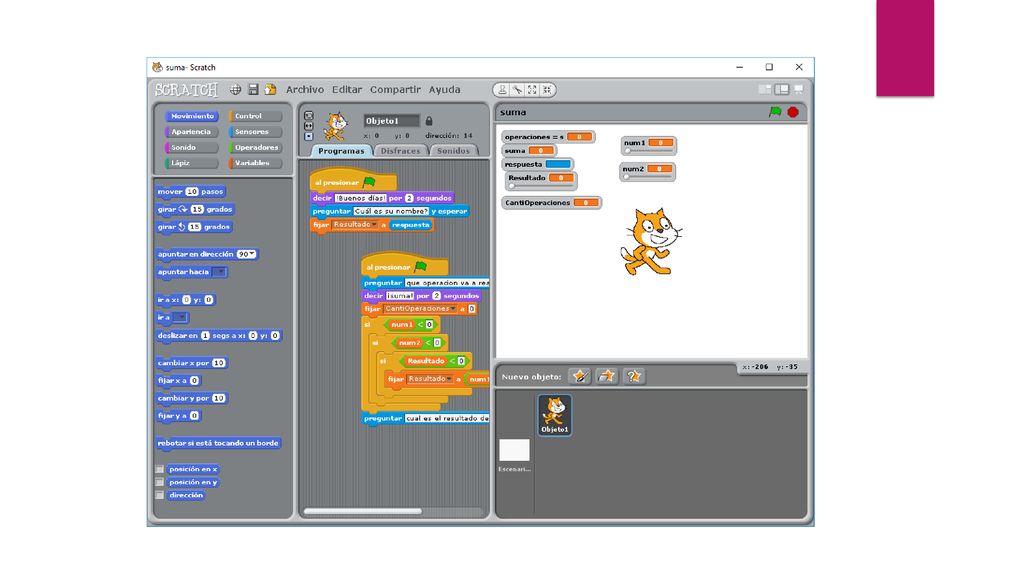Click the cat preview beside the Objeto1 name
Image resolution: width=1024 pixels, height=576 pixels.
pos(336,126)
